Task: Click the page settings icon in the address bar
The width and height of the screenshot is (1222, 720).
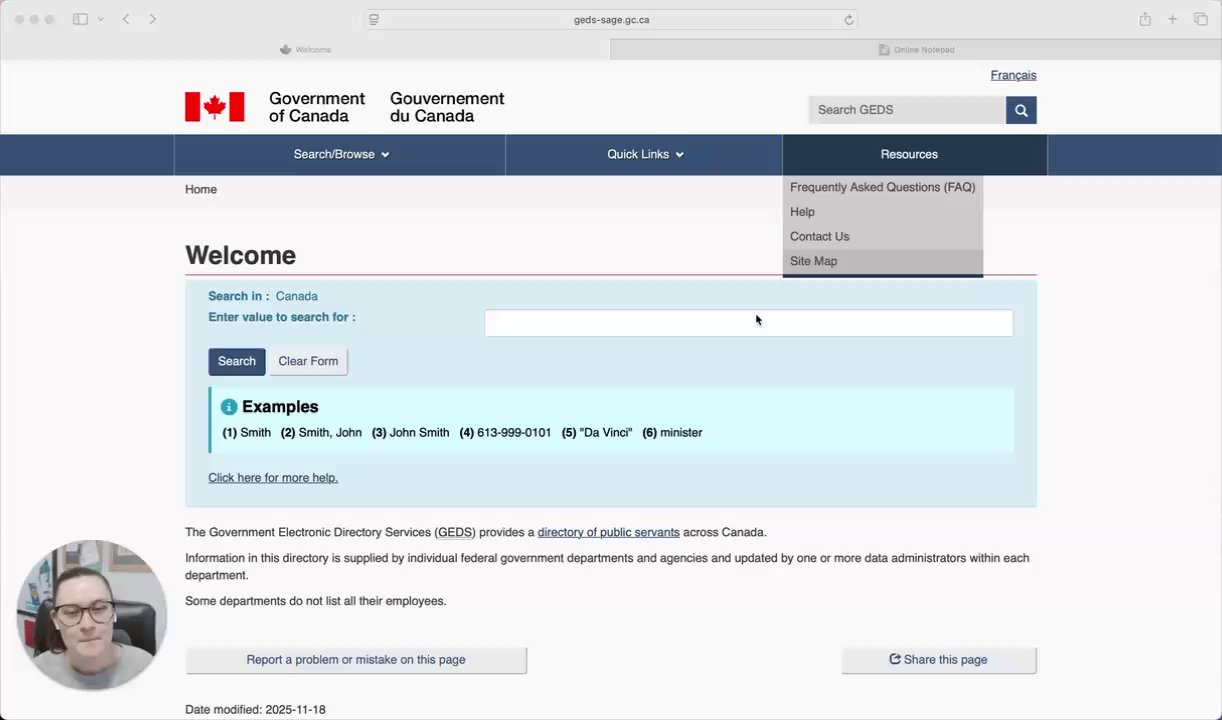Action: (374, 20)
